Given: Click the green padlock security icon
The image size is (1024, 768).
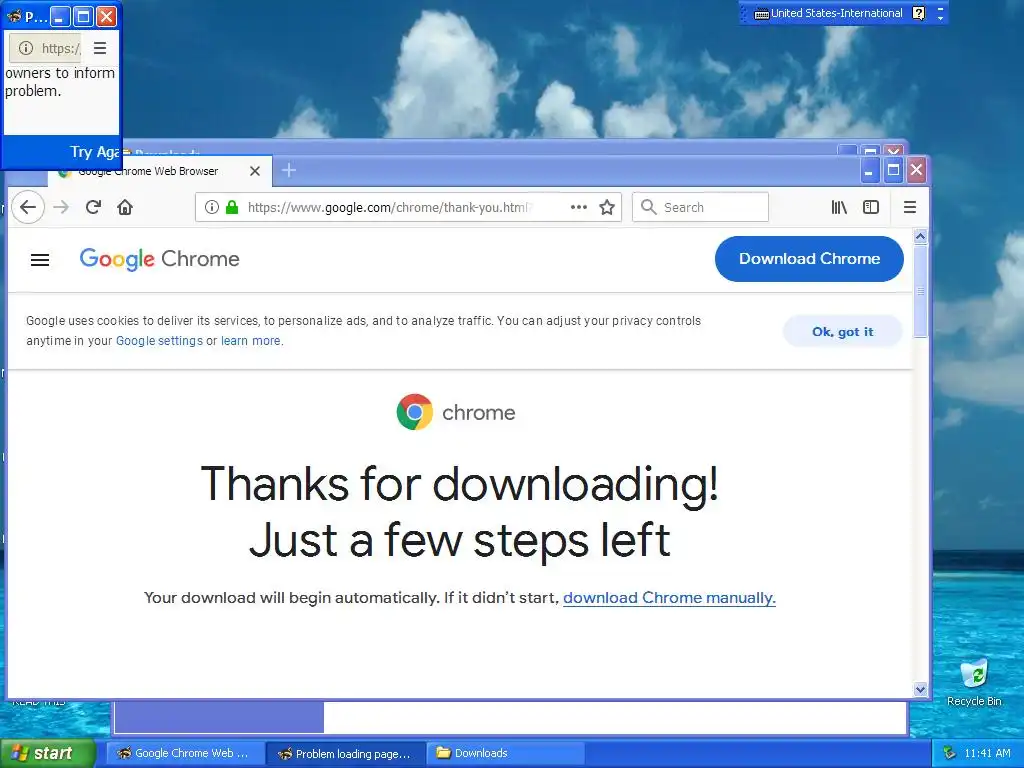Looking at the screenshot, I should click(x=232, y=207).
